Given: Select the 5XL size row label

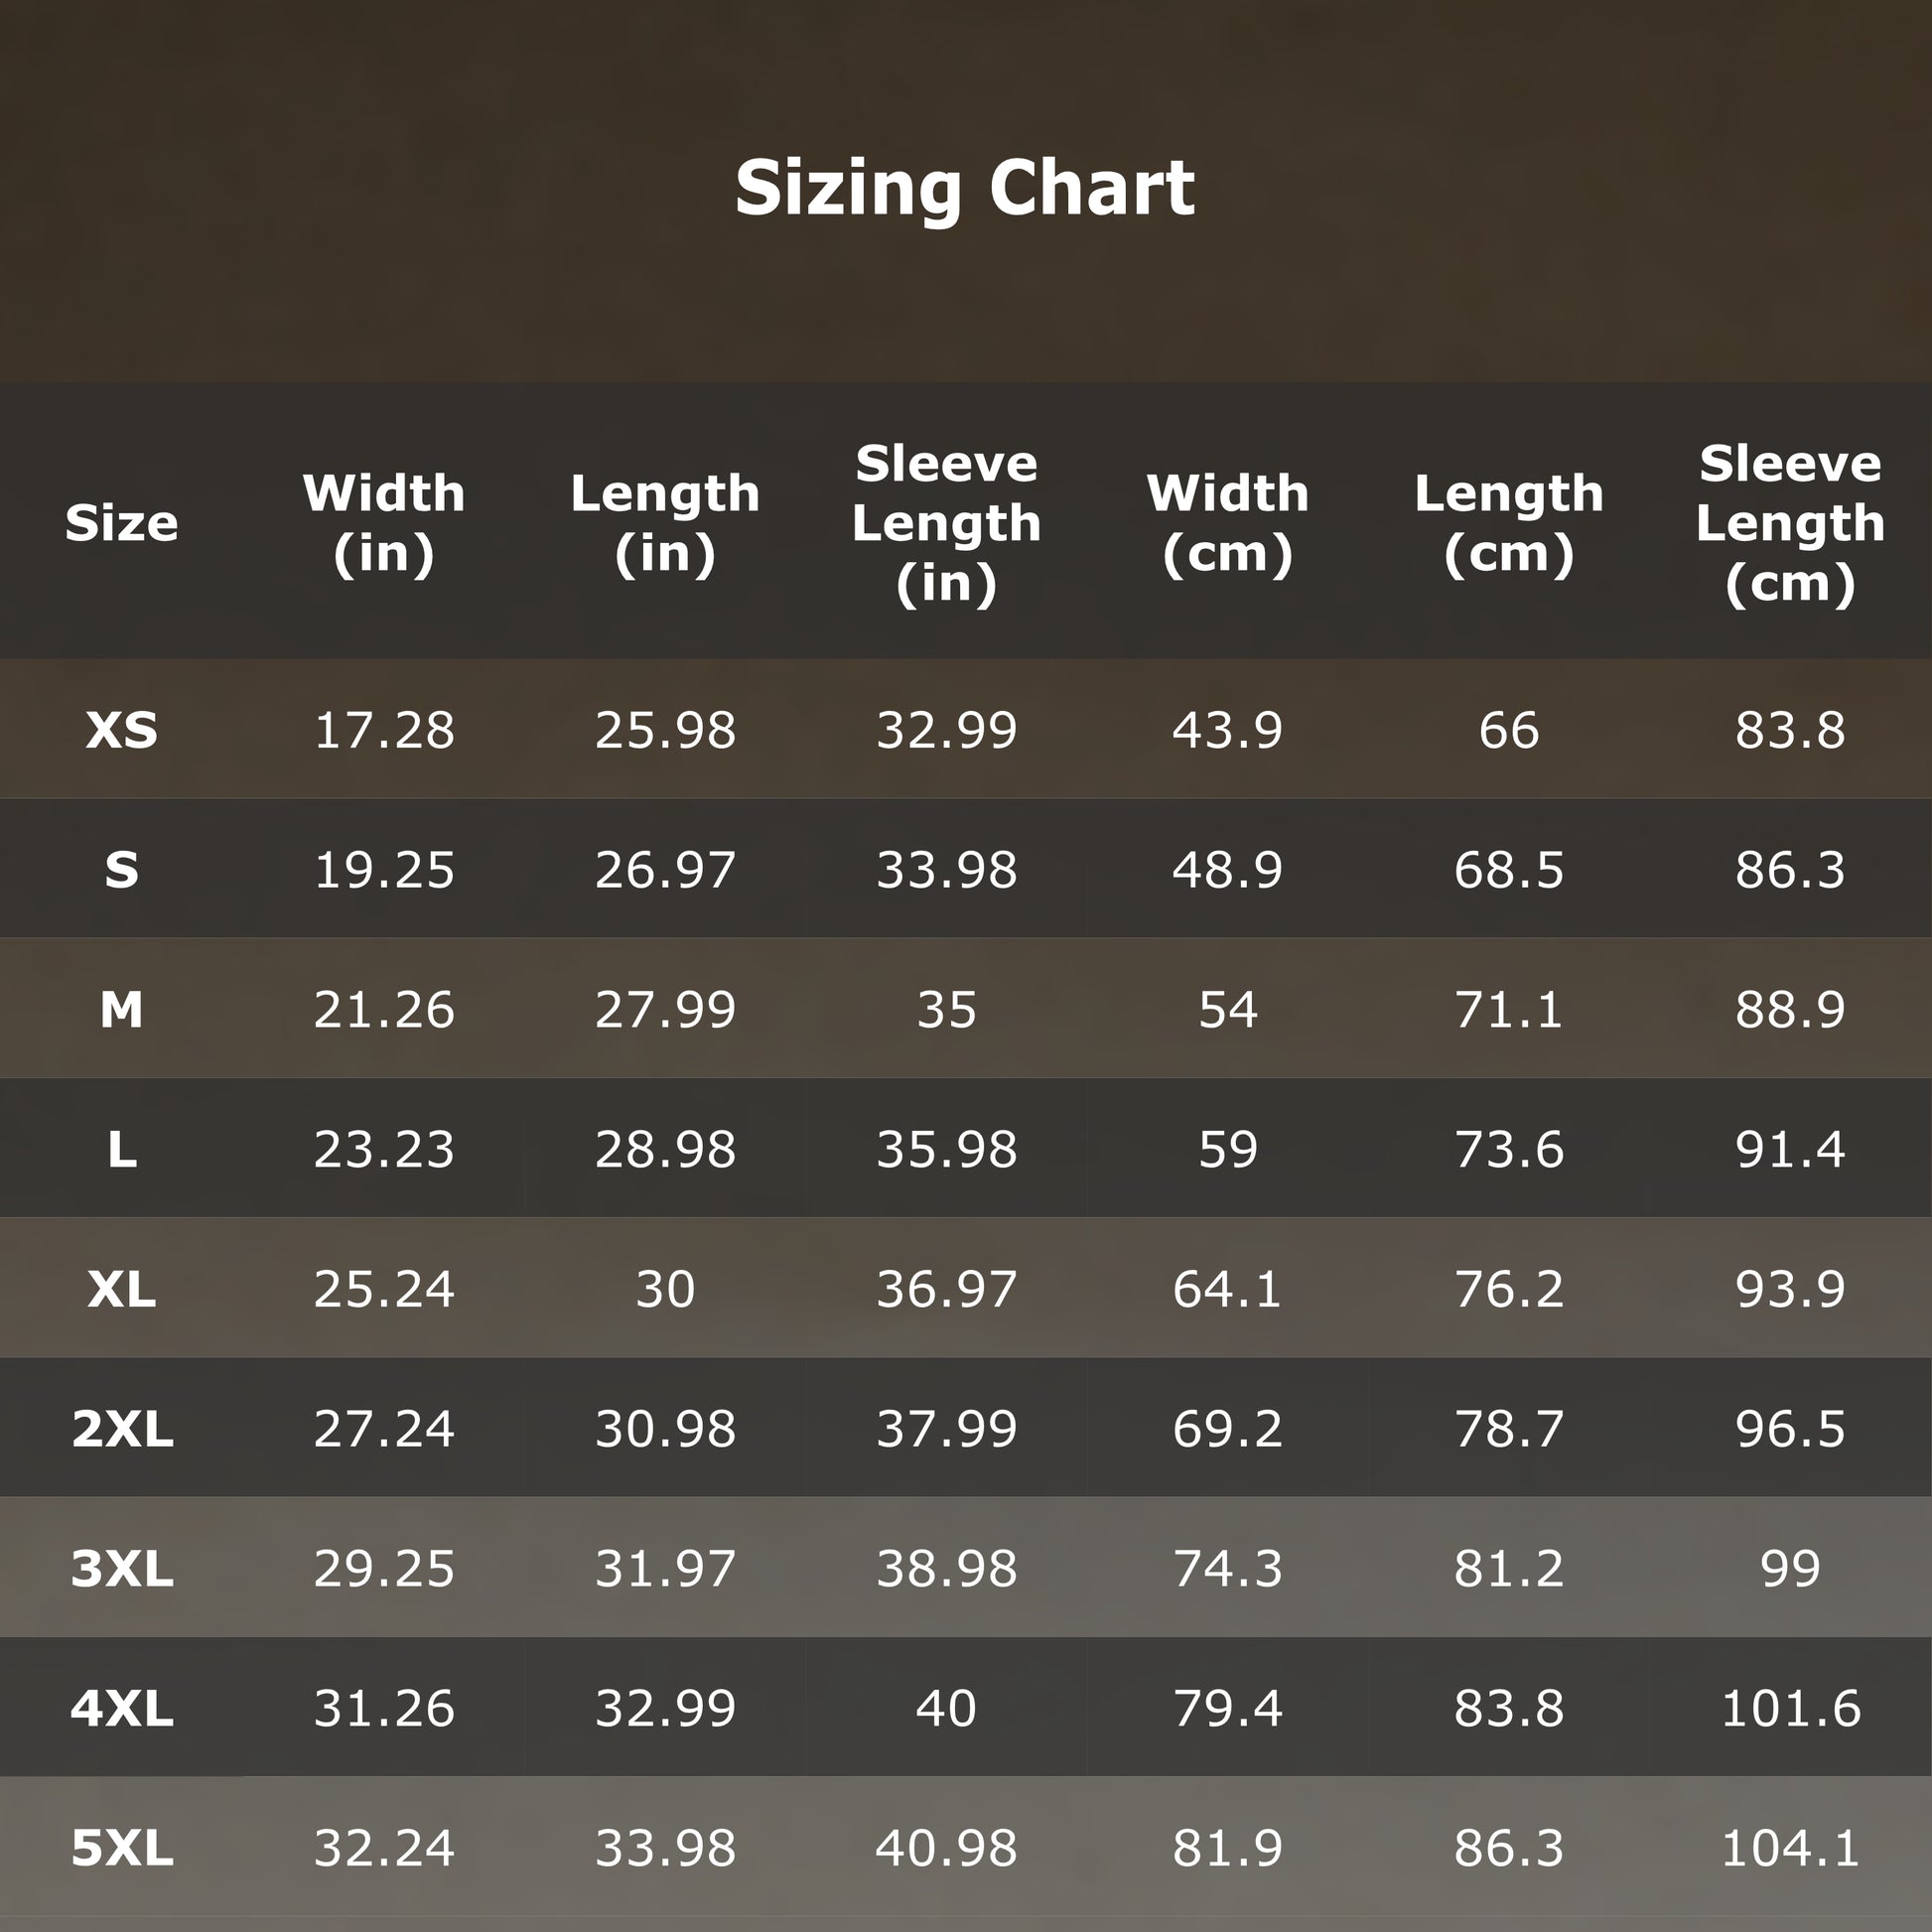Looking at the screenshot, I should [121, 1847].
